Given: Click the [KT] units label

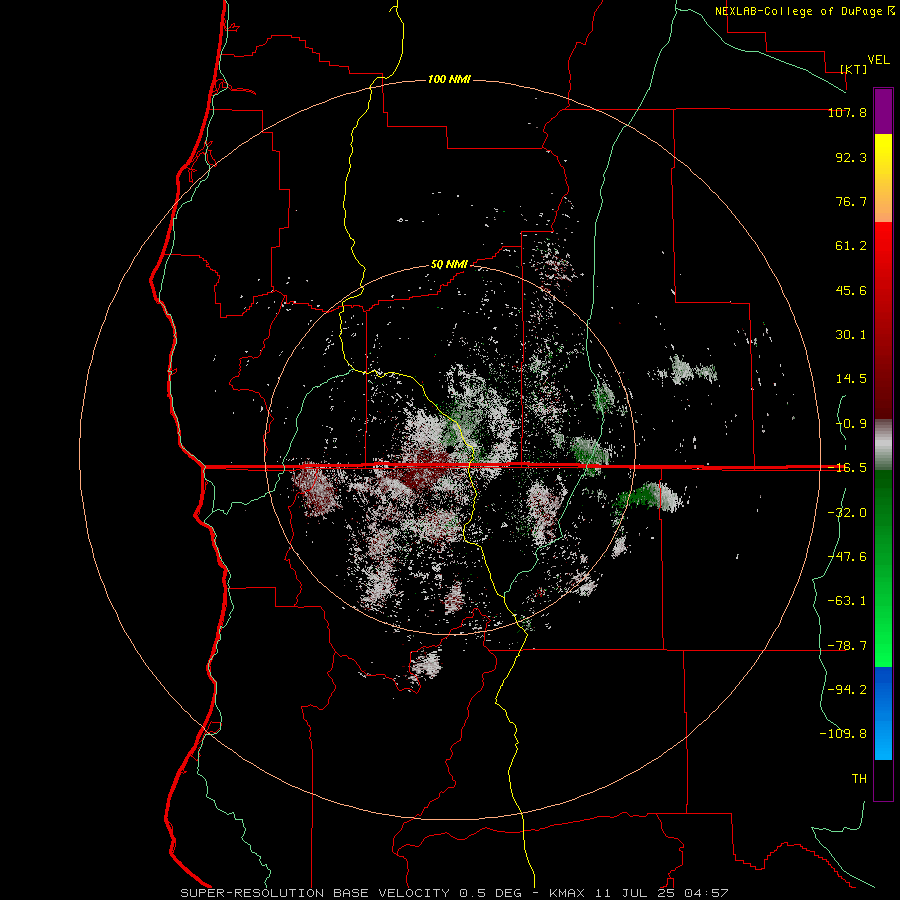Looking at the screenshot, I should pos(853,69).
